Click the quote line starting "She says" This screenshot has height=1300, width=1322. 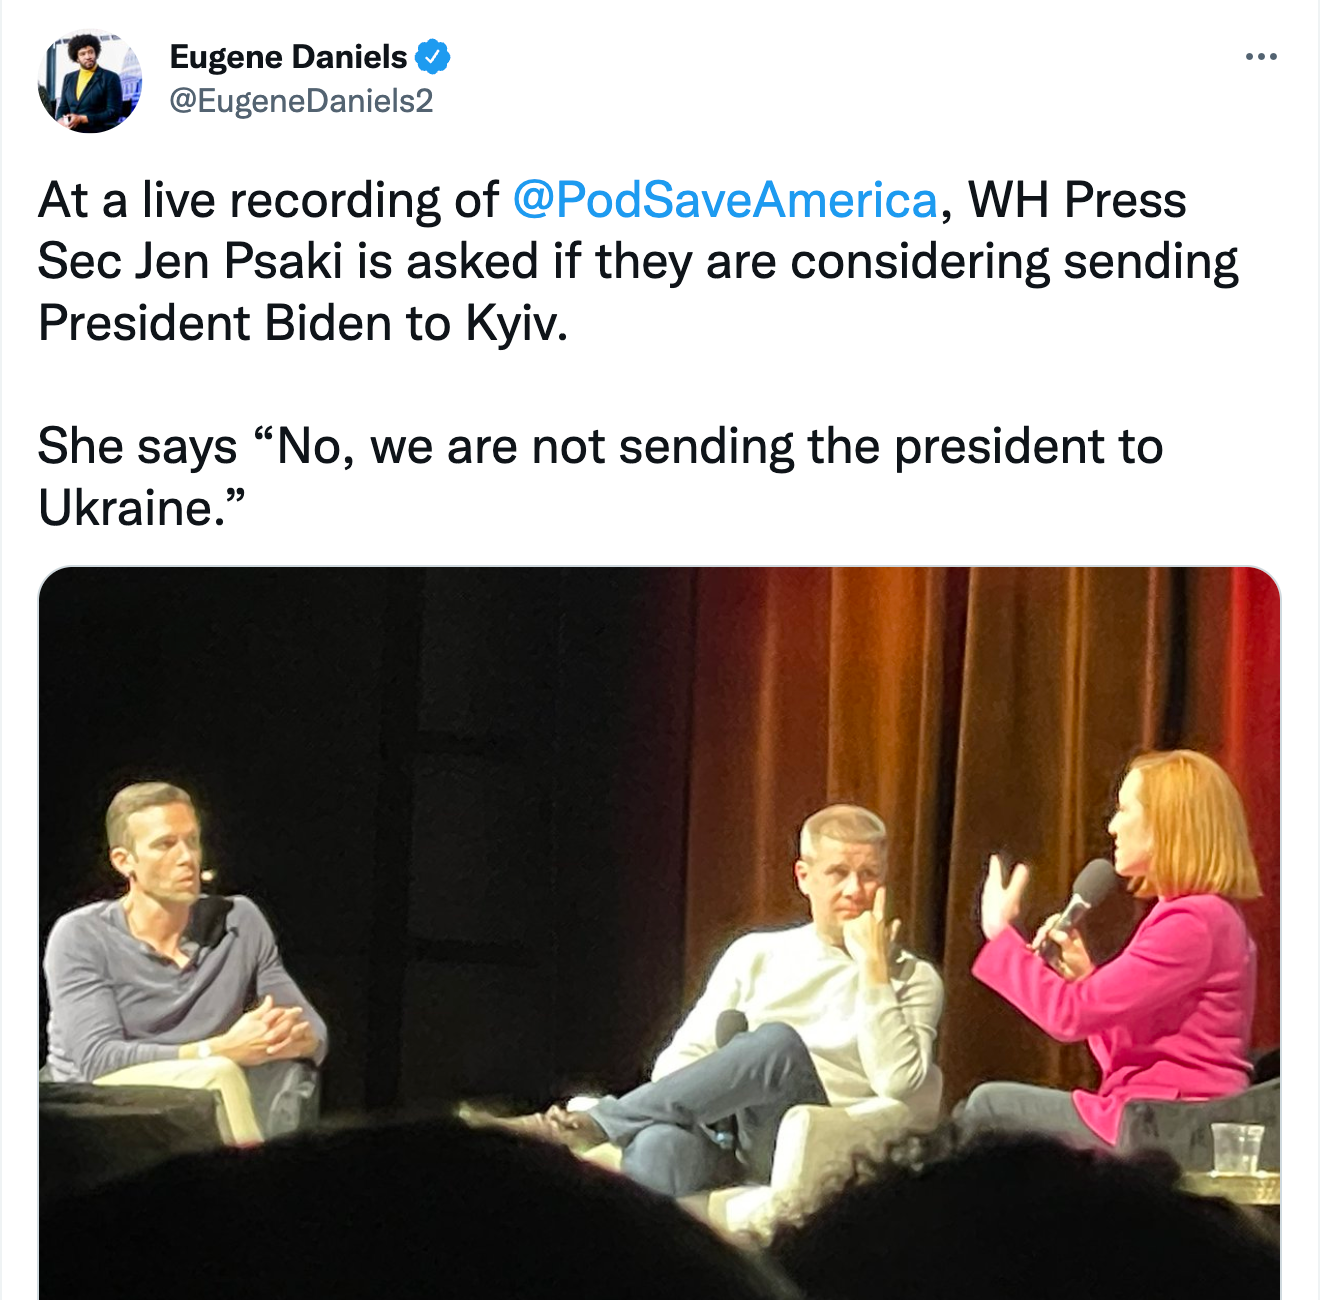click(600, 446)
